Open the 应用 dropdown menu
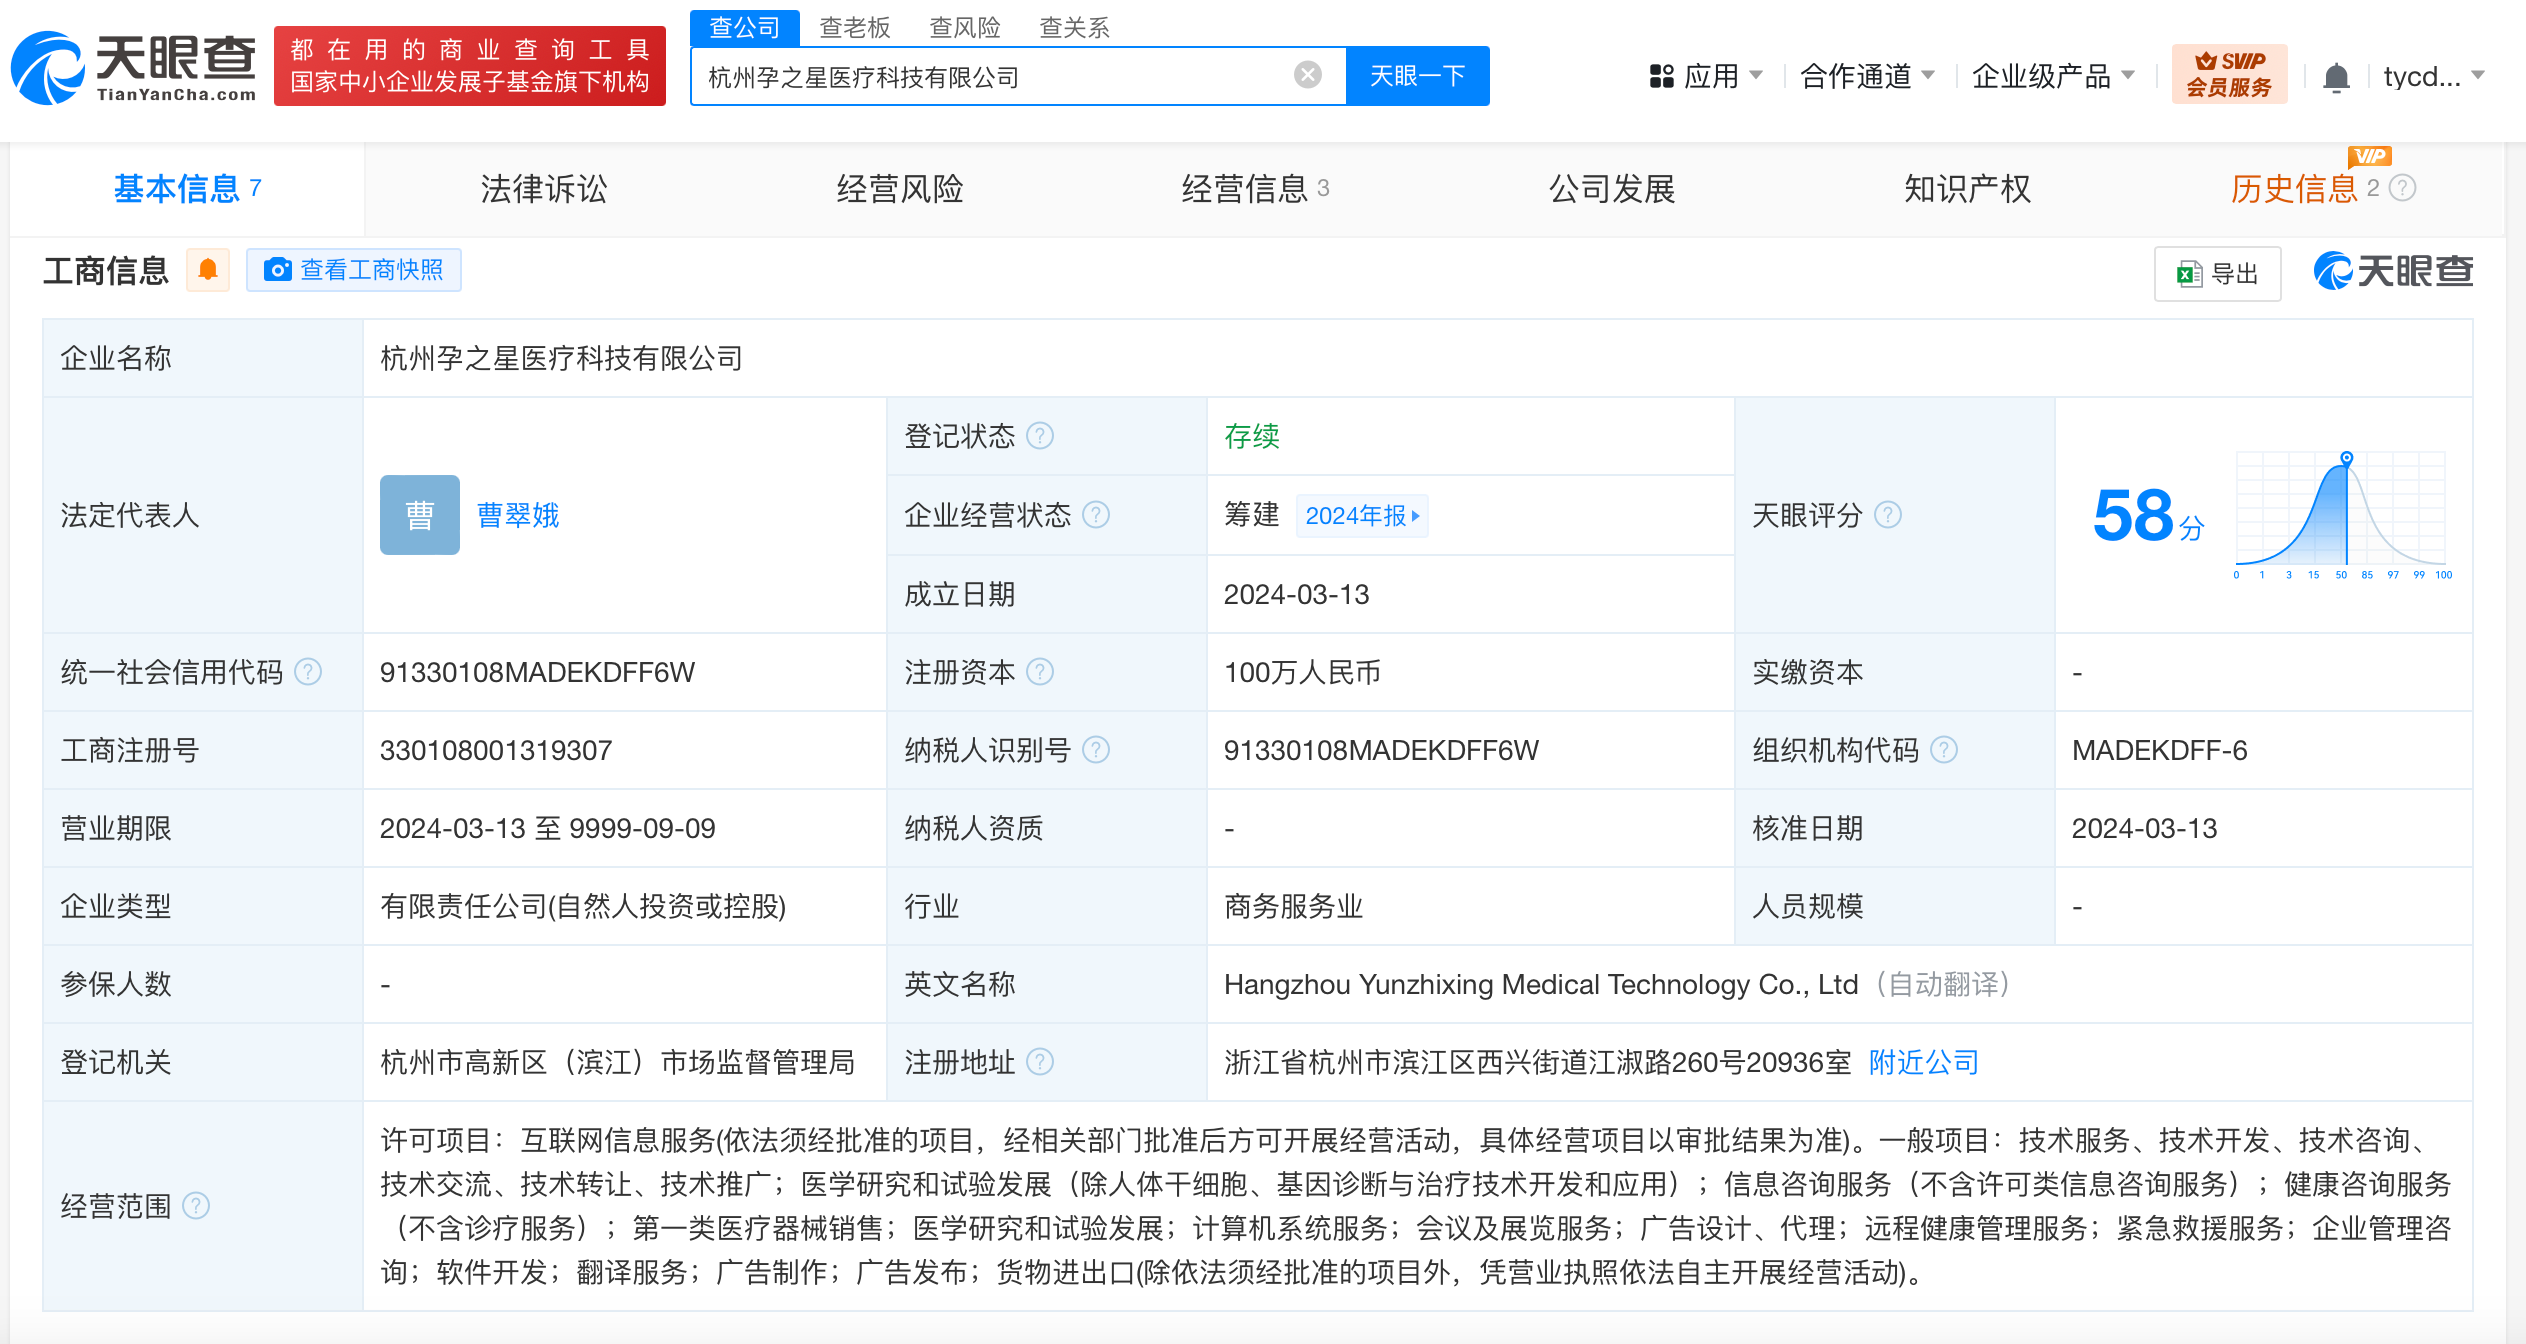Image resolution: width=2526 pixels, height=1344 pixels. point(1705,76)
